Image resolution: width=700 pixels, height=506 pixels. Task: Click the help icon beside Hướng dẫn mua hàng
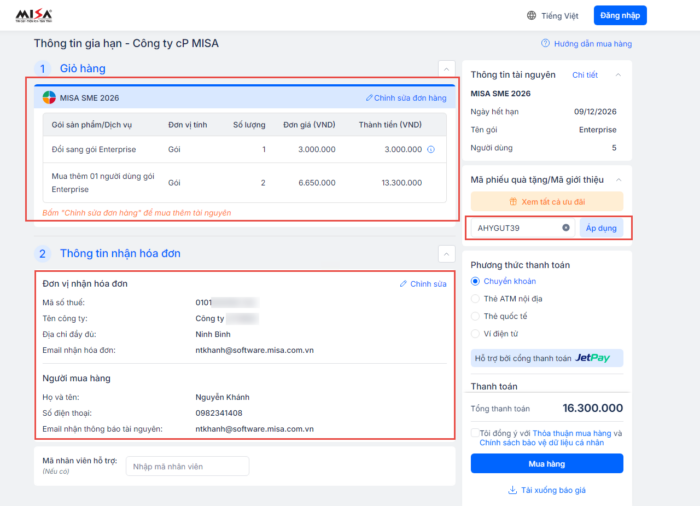coord(545,44)
